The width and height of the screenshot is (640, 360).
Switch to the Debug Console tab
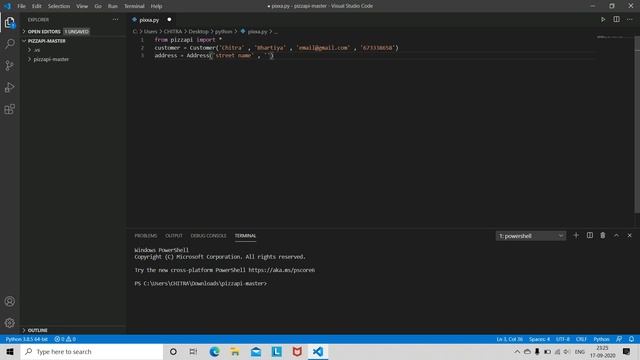pos(208,236)
